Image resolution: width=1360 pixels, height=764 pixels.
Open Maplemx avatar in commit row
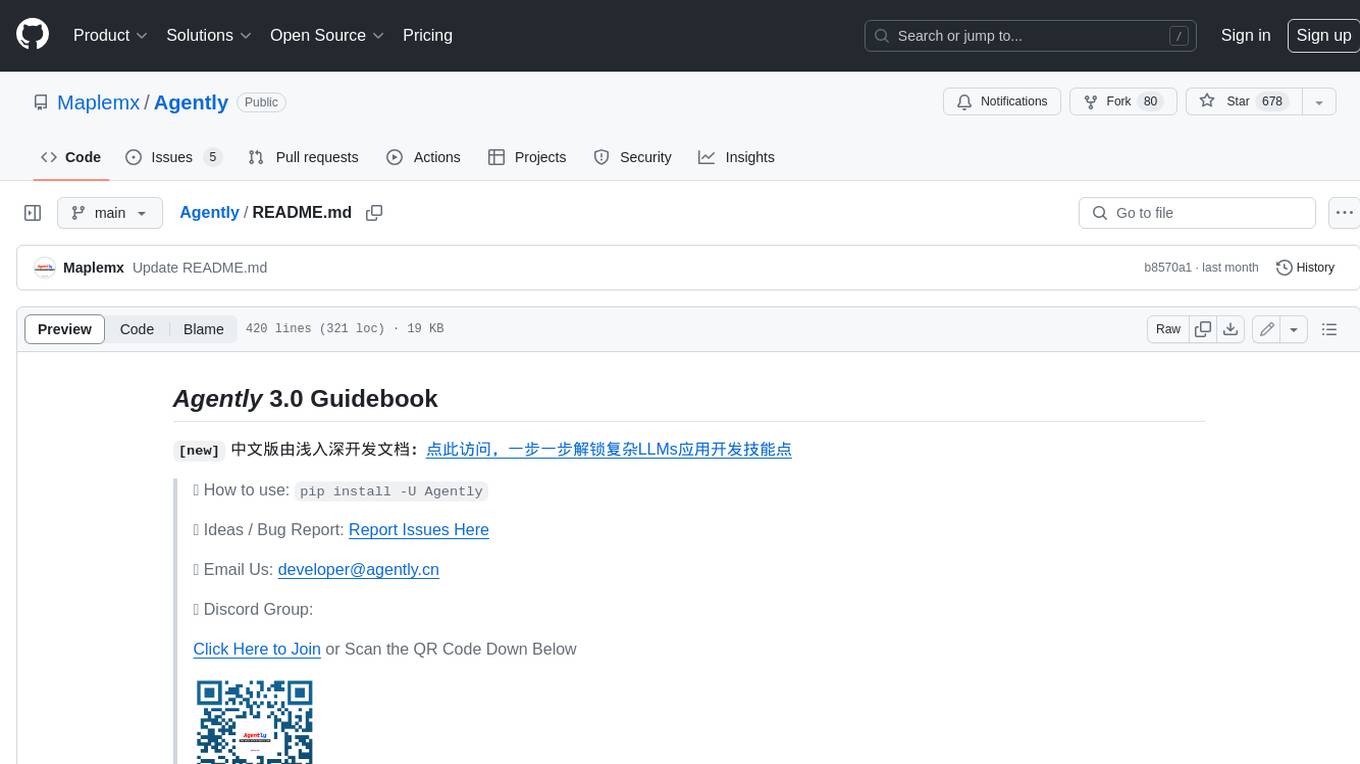[44, 268]
